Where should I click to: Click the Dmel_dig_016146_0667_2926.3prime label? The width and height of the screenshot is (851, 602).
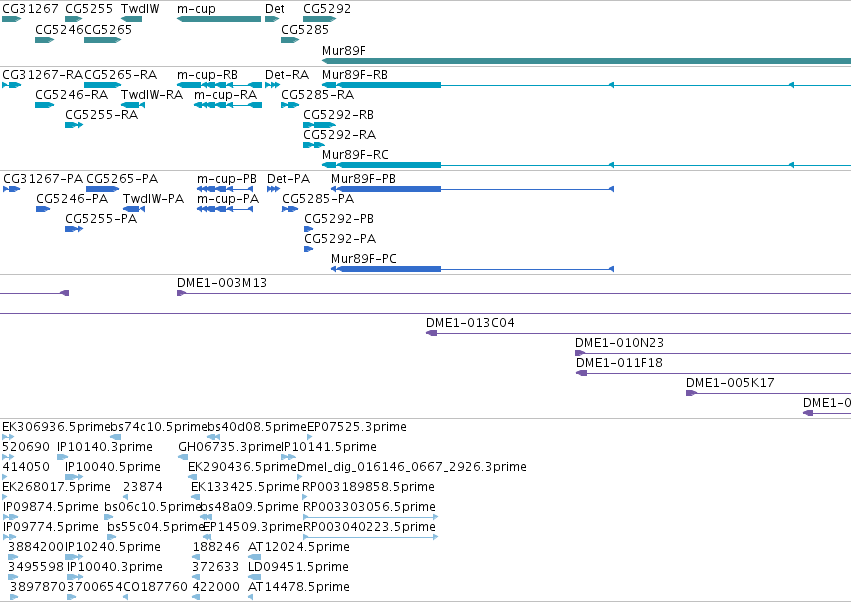pos(412,467)
